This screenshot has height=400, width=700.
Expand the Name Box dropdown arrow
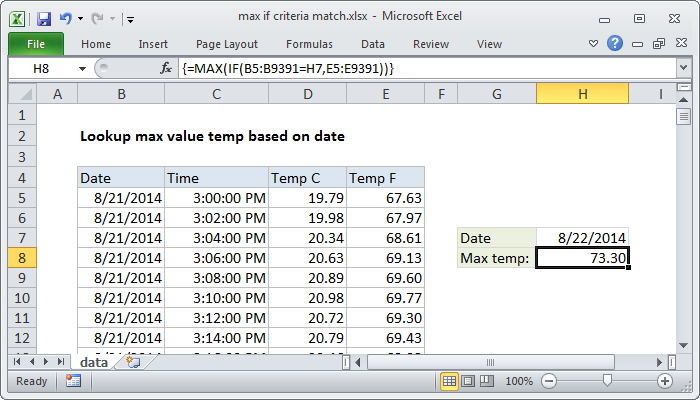tap(82, 69)
